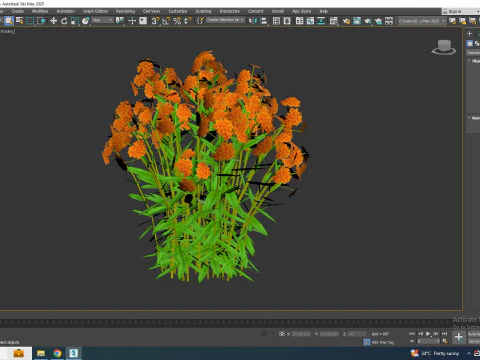This screenshot has width=480, height=360.
Task: Open the Arnold menu
Action: tap(278, 11)
